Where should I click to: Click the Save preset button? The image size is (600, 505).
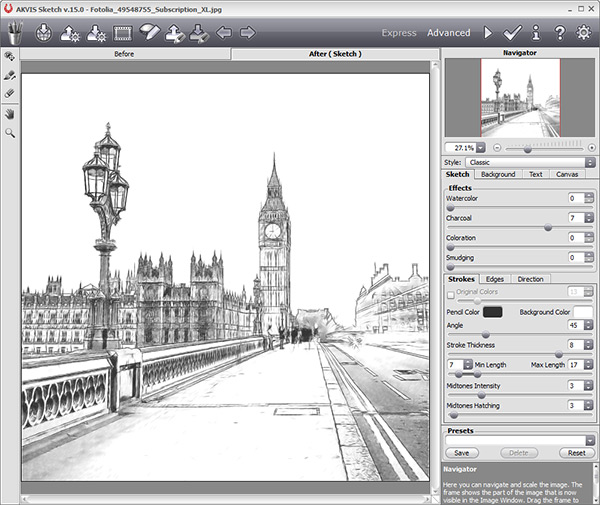click(x=462, y=453)
